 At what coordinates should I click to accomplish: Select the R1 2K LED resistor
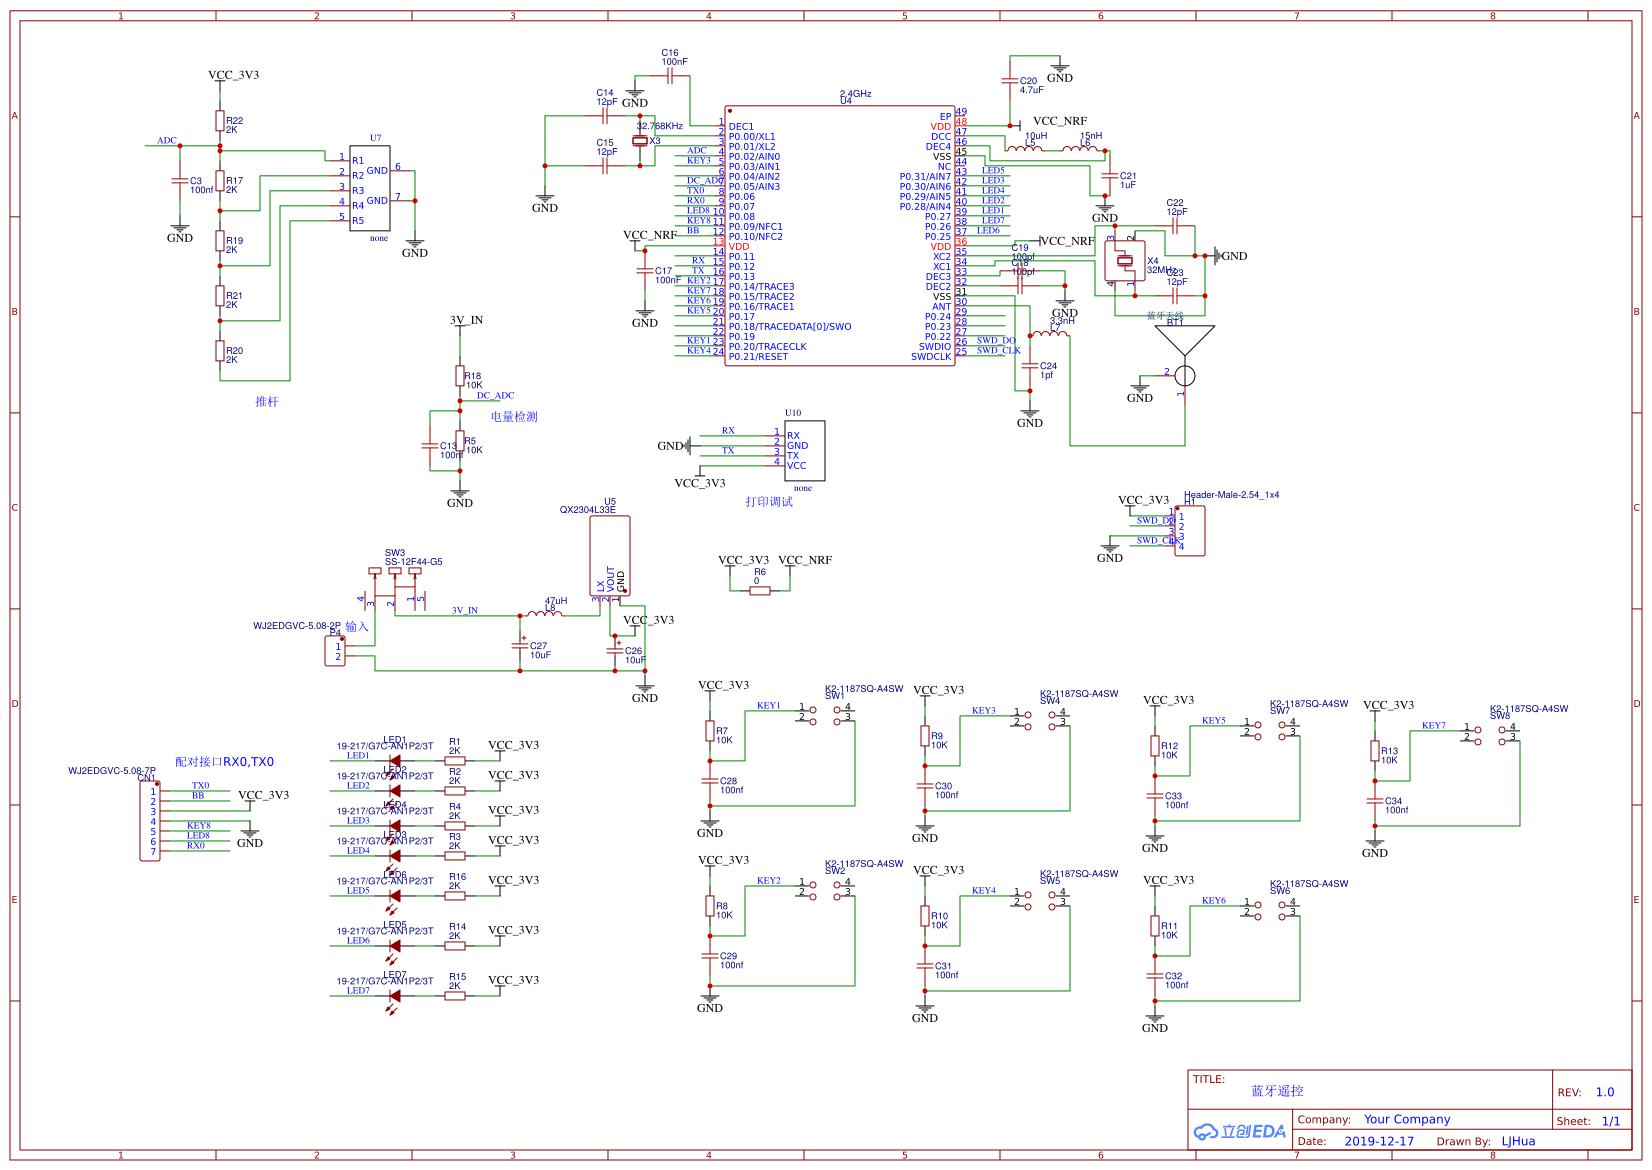455,761
